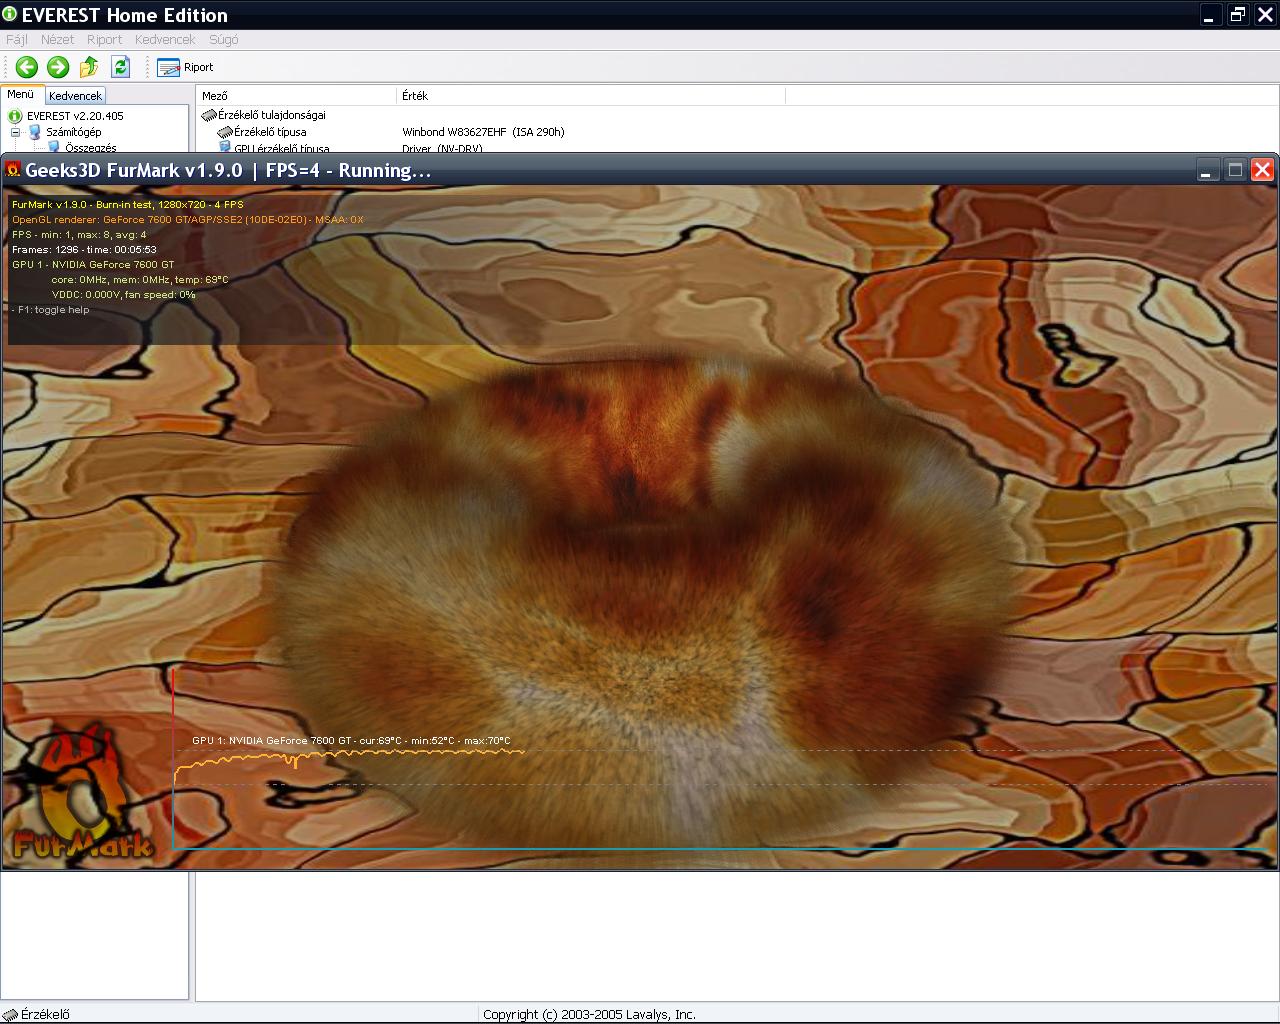Viewport: 1280px width, 1024px height.
Task: Click the OpenGL renderer info line
Action: pyautogui.click(x=188, y=220)
